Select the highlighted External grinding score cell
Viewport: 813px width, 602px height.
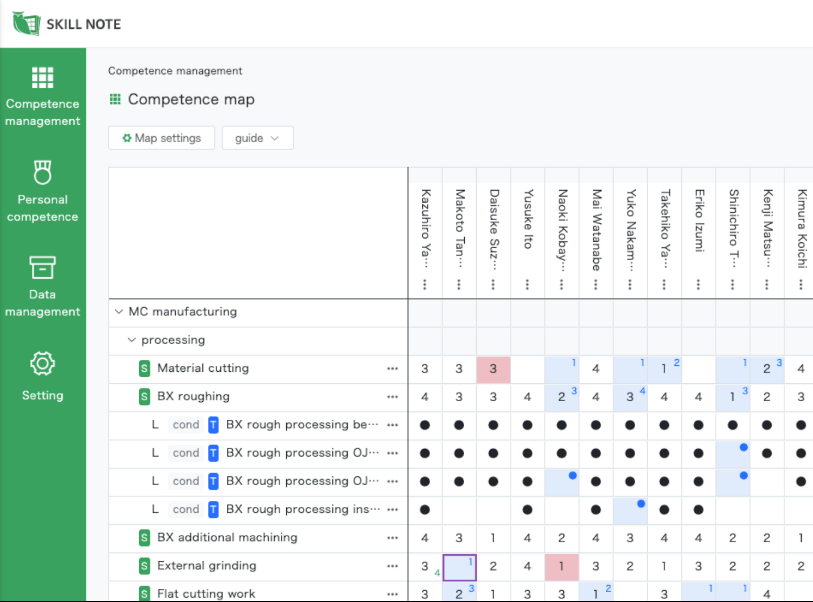pos(461,567)
